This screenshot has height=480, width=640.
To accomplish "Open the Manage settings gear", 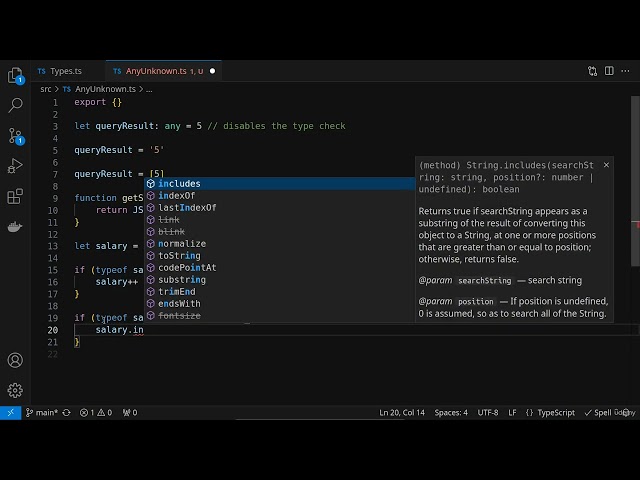I will point(15,390).
